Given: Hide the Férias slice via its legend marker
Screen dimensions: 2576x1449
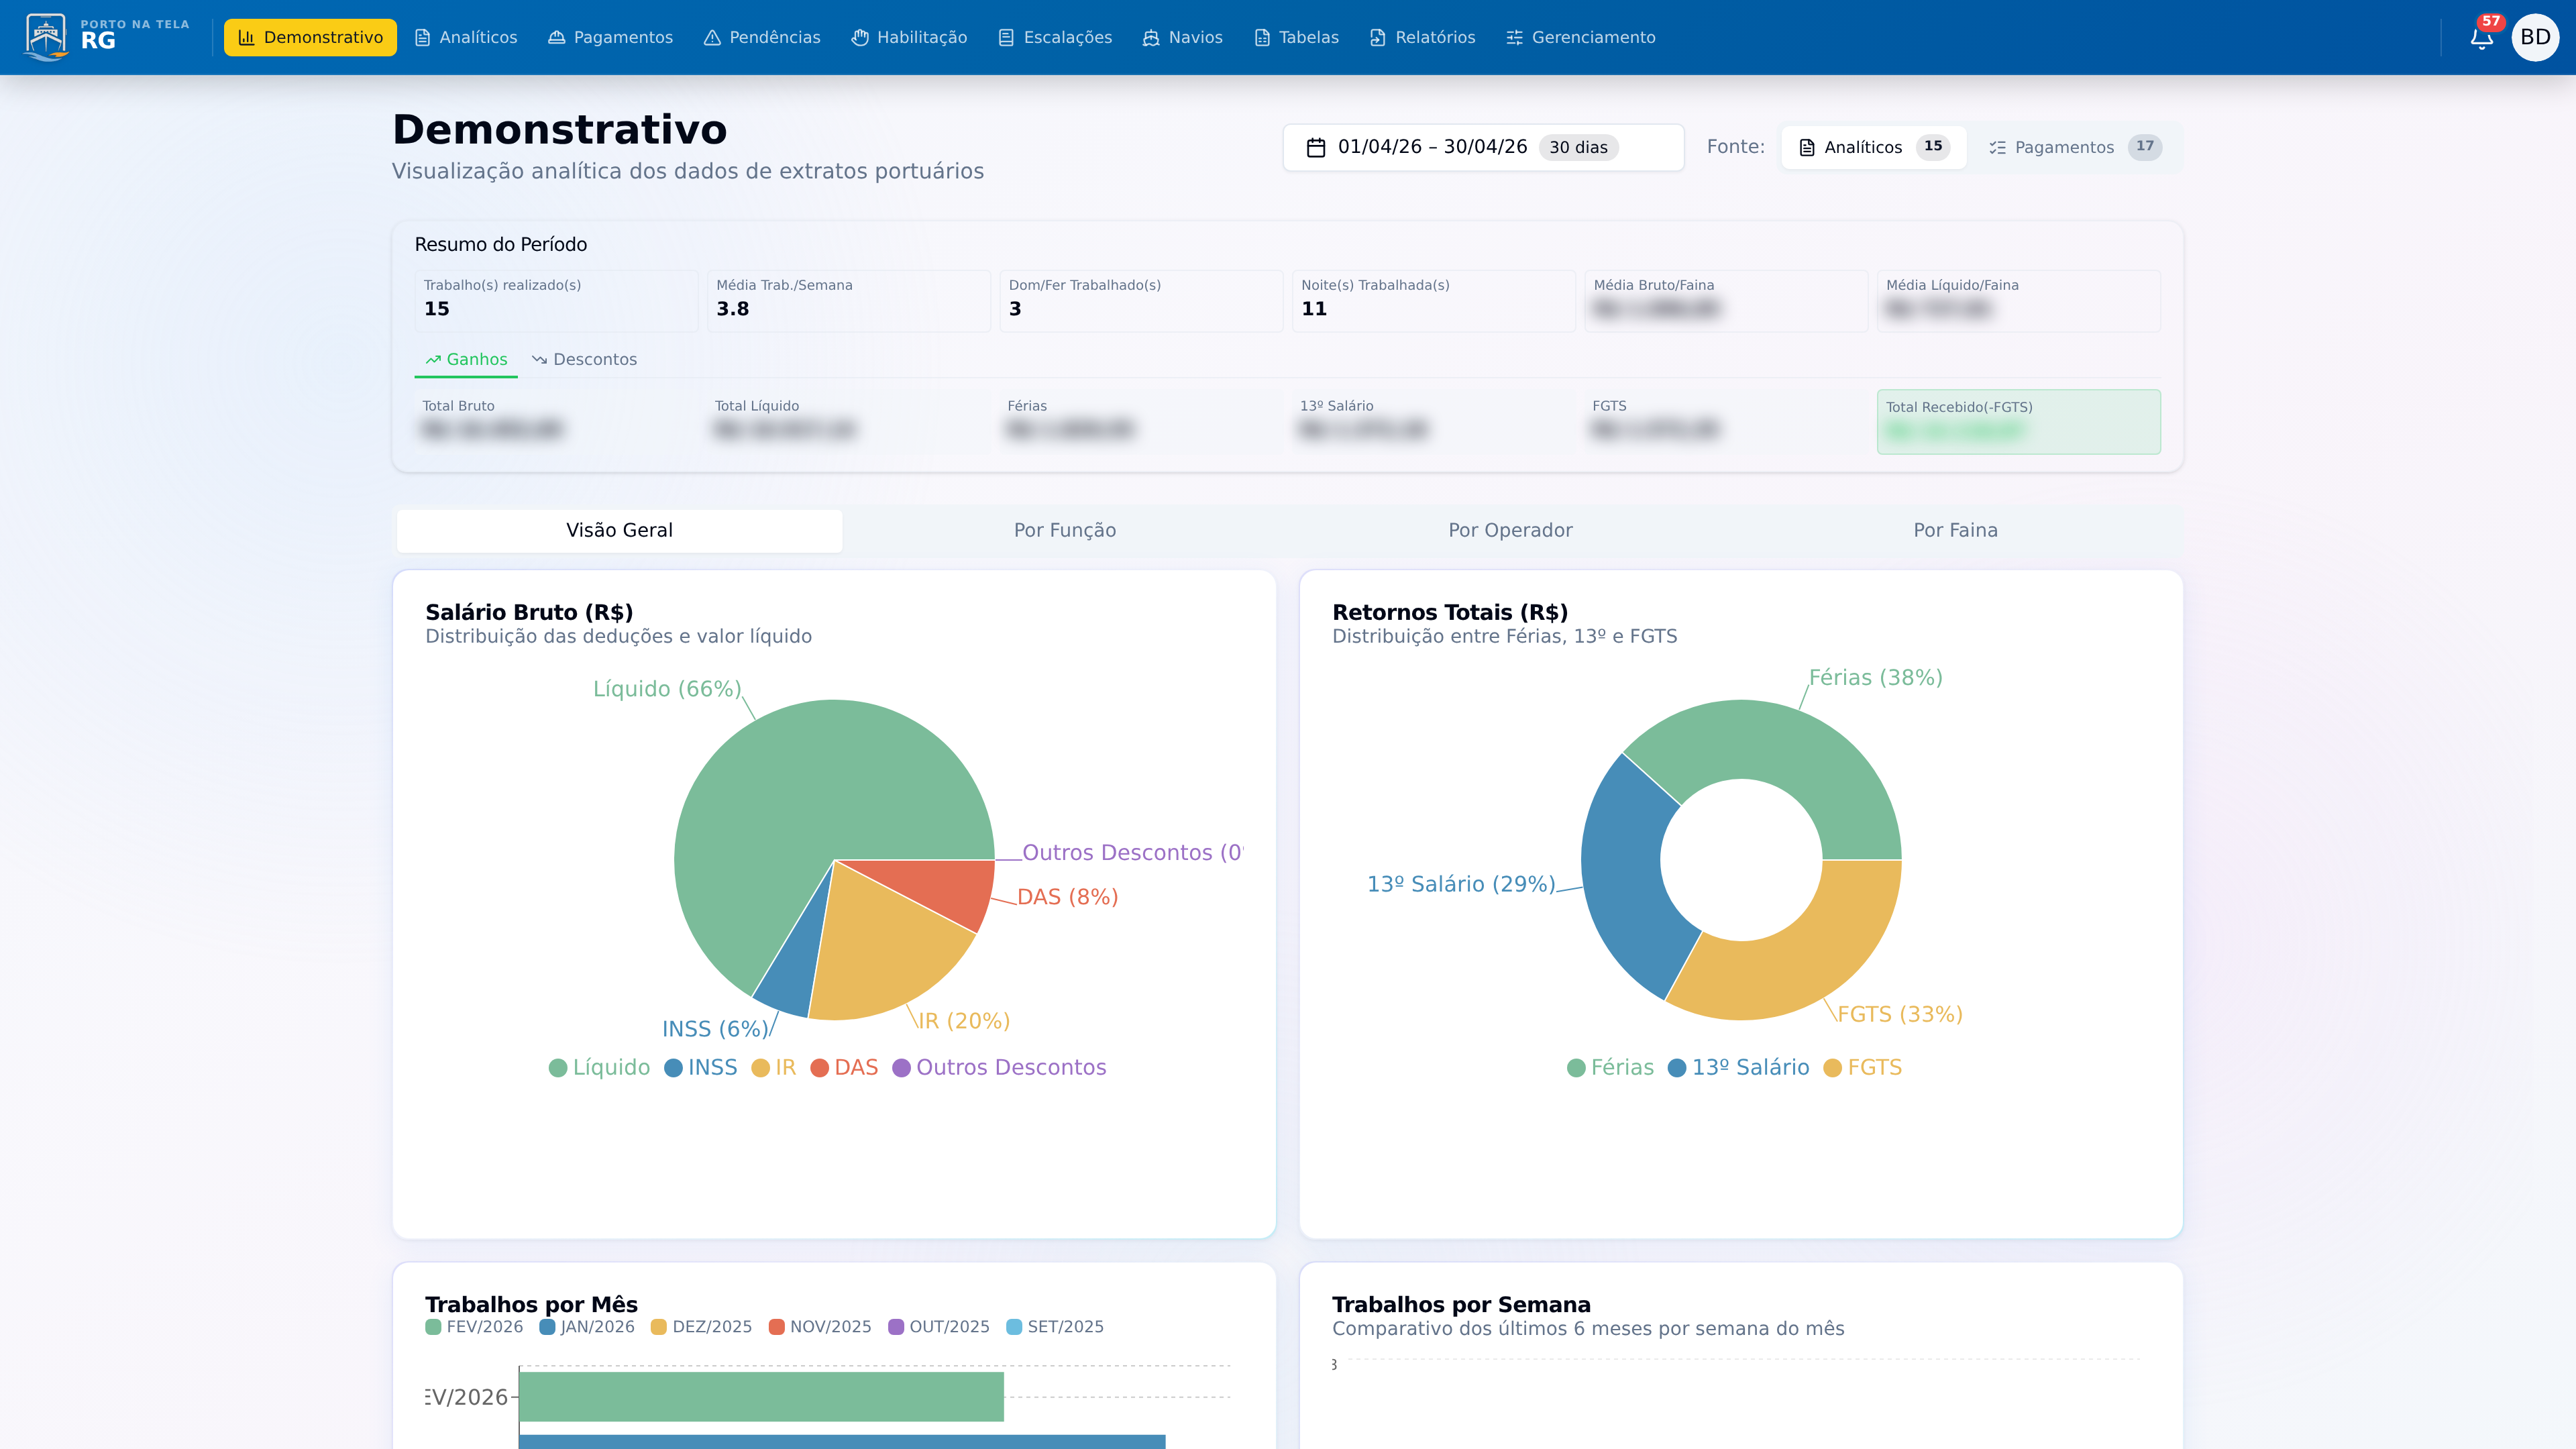Looking at the screenshot, I should click(x=1576, y=1067).
